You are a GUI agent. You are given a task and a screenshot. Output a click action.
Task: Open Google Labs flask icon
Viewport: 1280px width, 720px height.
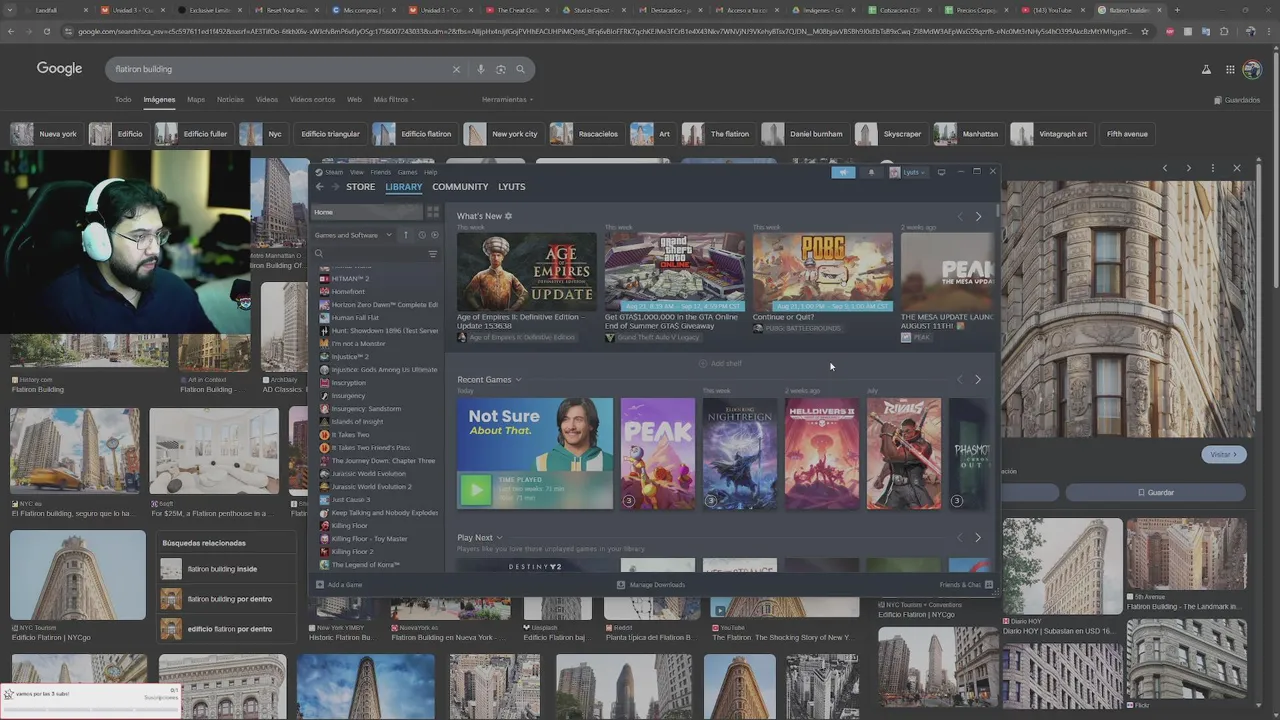[x=1205, y=69]
